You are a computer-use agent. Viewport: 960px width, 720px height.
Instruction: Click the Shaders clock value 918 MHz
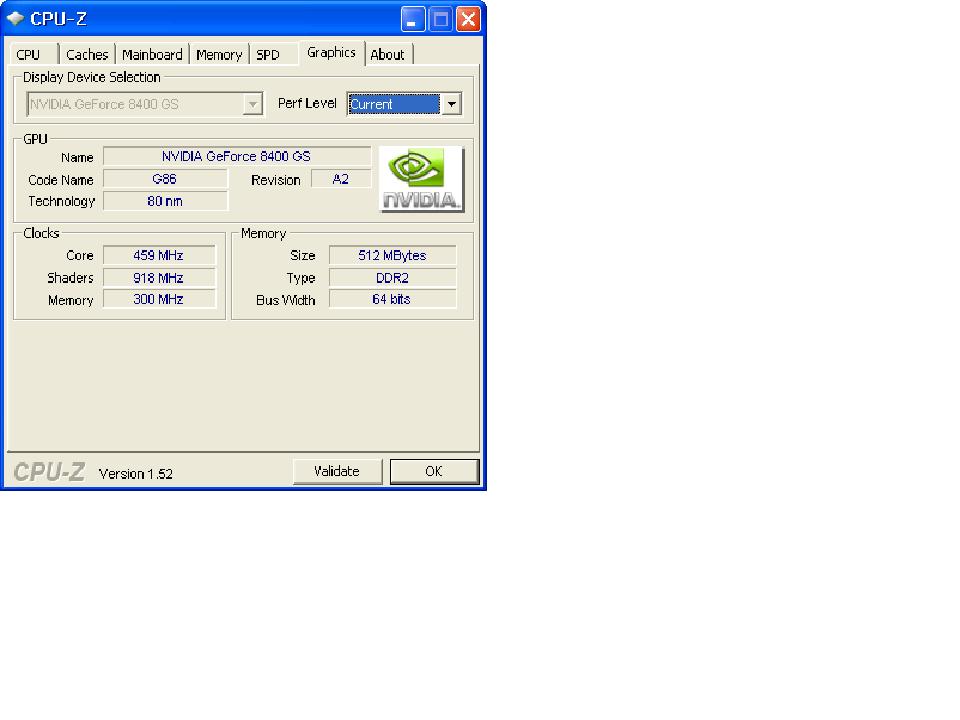[159, 278]
